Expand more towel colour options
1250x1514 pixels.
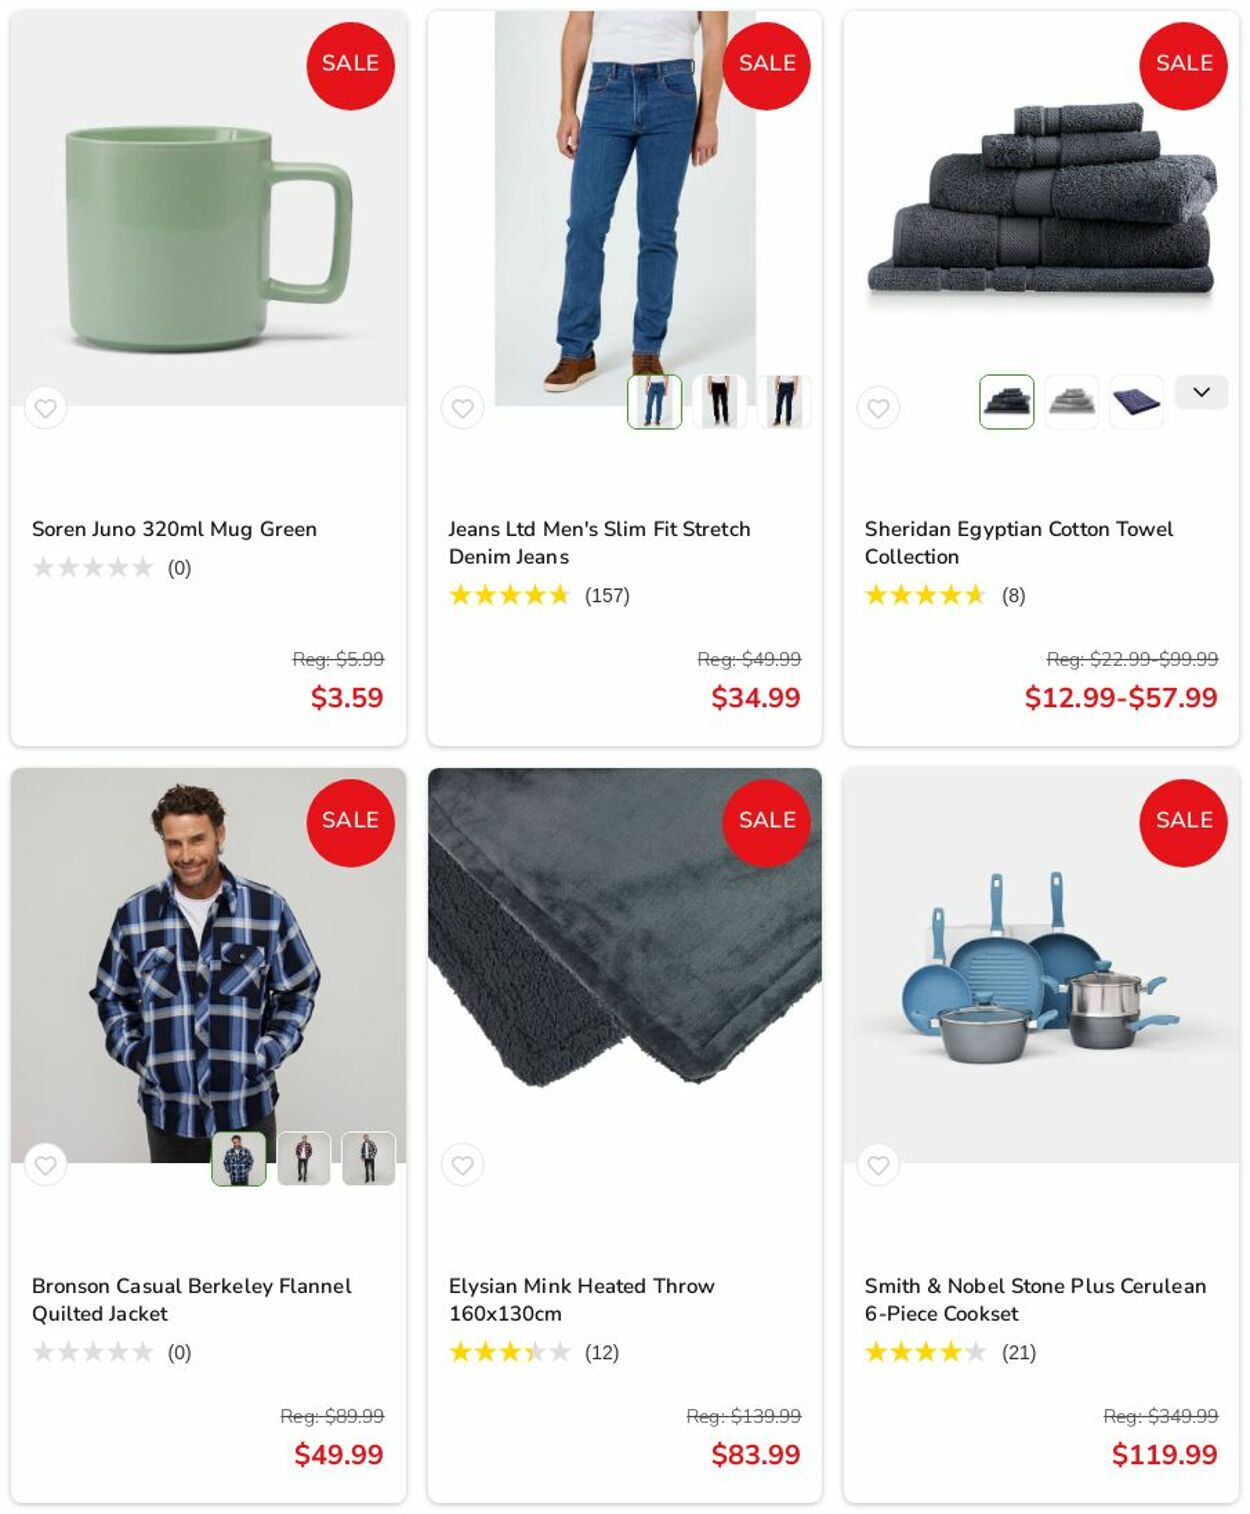[x=1201, y=392]
